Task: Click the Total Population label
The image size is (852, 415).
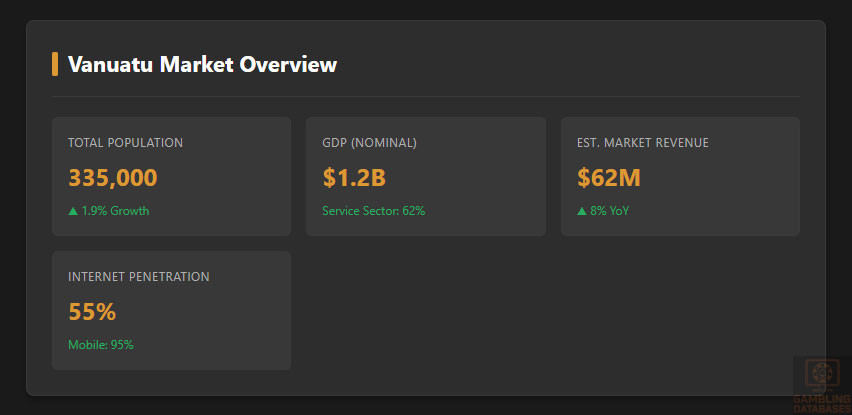Action: [125, 143]
